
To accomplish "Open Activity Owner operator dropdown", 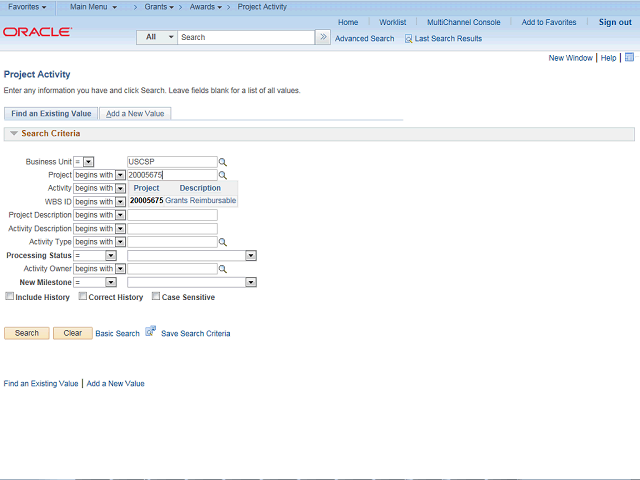I will click(x=120, y=269).
